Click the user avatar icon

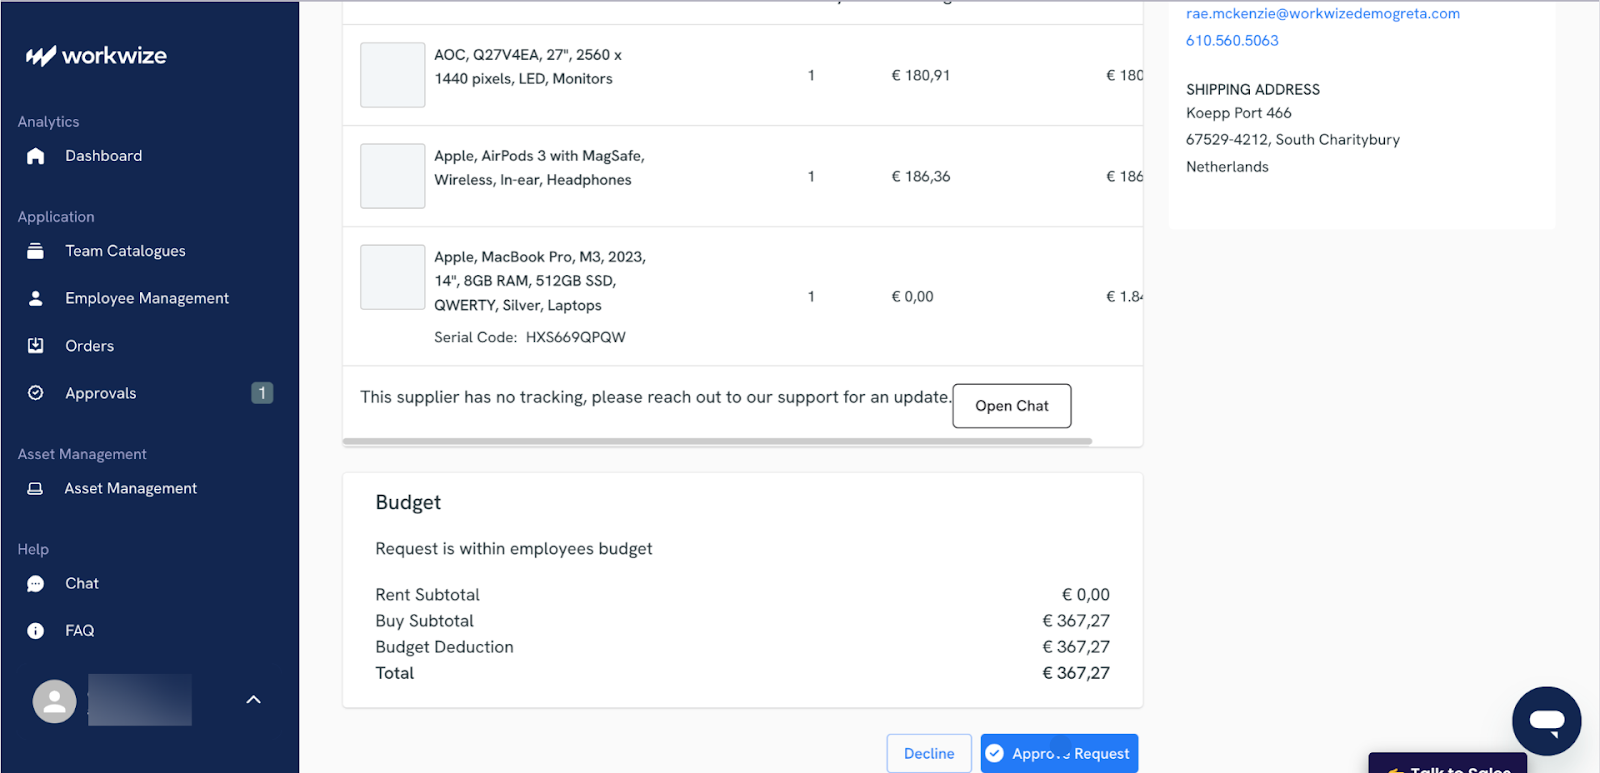[x=55, y=701]
